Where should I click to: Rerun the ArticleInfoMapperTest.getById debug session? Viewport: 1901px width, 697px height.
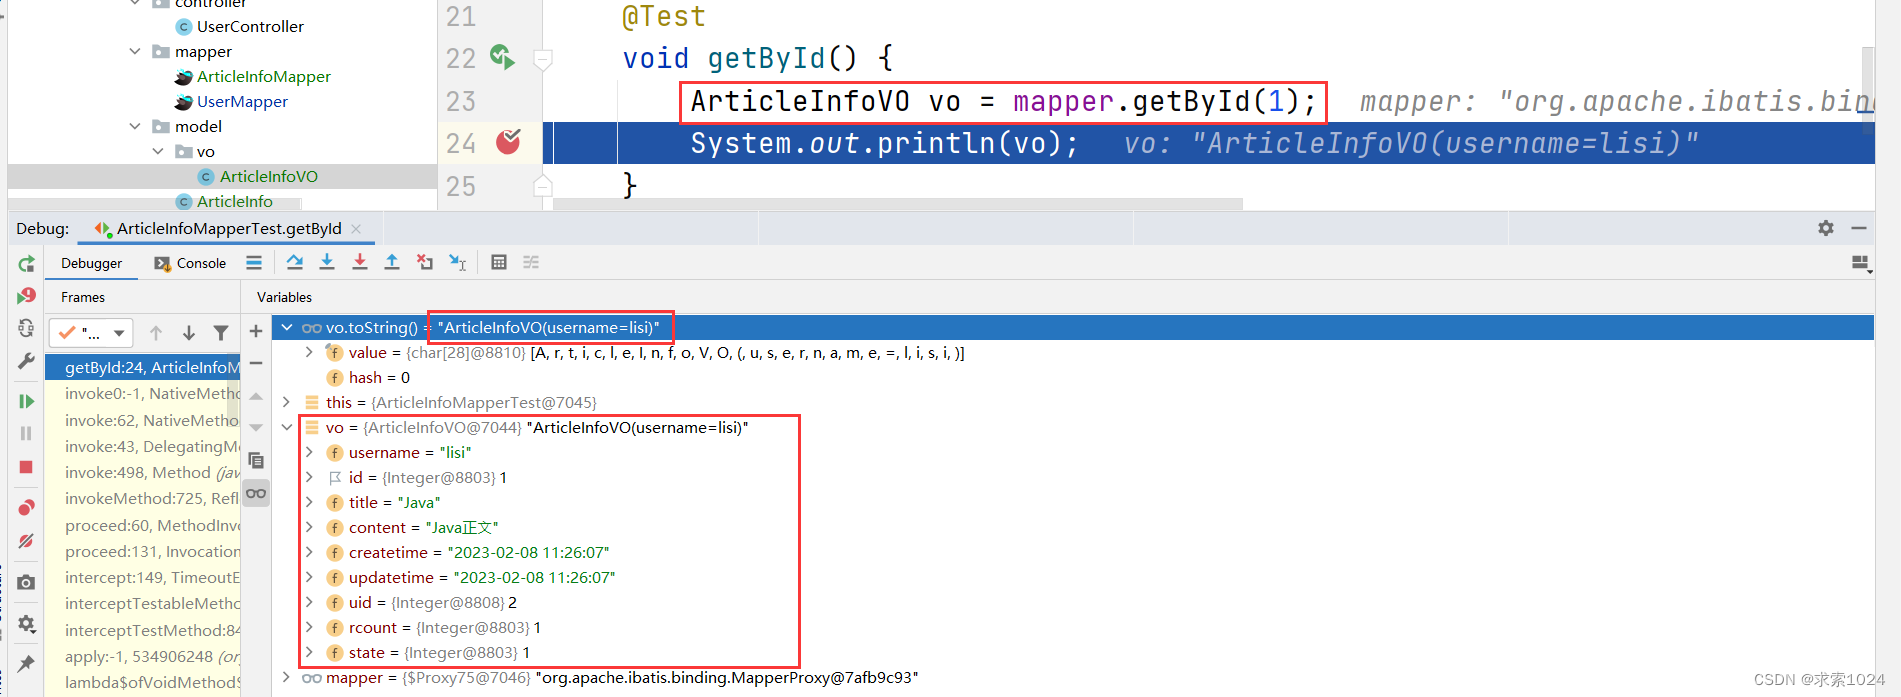[x=27, y=264]
